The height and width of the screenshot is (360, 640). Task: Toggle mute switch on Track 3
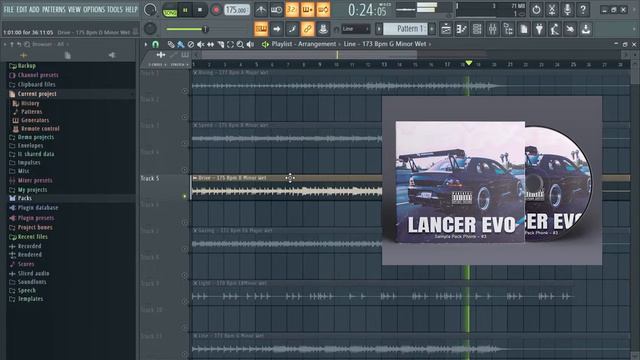(184, 144)
